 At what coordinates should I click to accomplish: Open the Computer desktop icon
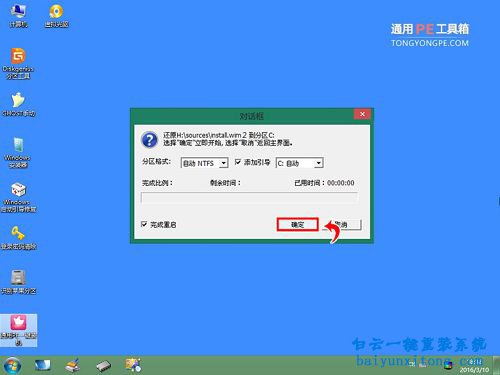(x=18, y=15)
